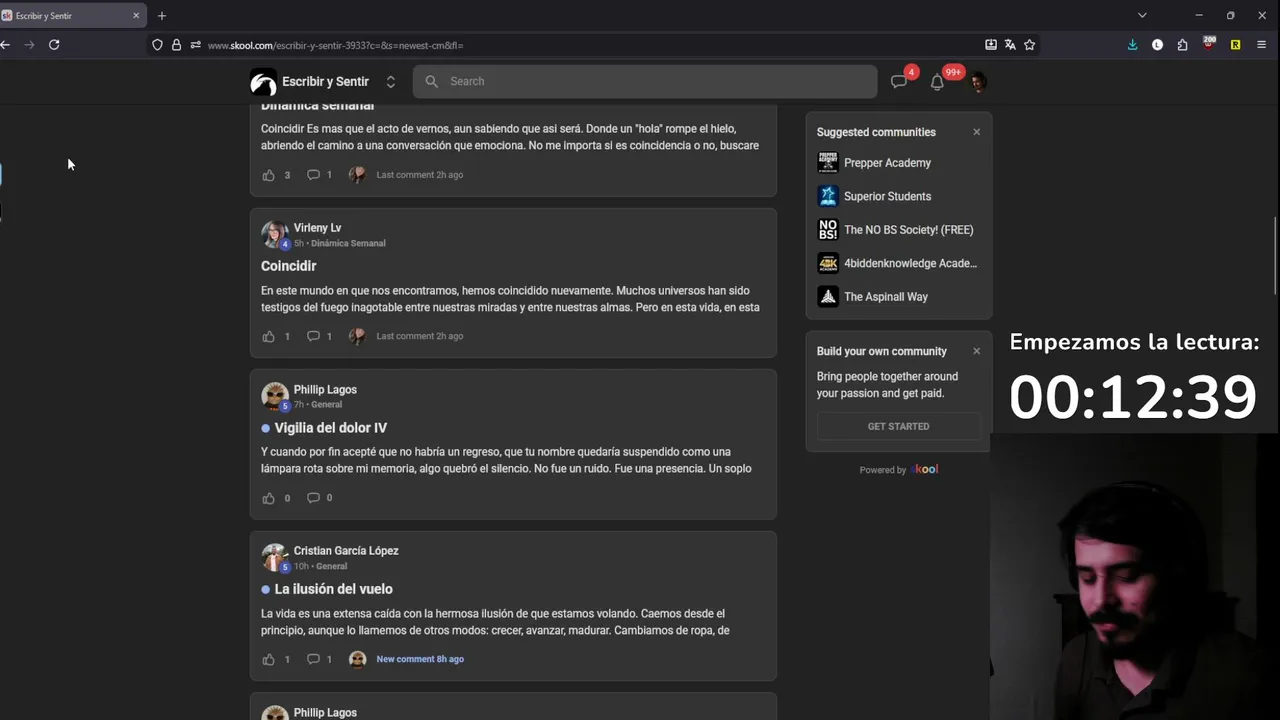This screenshot has height=720, width=1280.
Task: Open the browser hamburger menu
Action: (x=1261, y=45)
